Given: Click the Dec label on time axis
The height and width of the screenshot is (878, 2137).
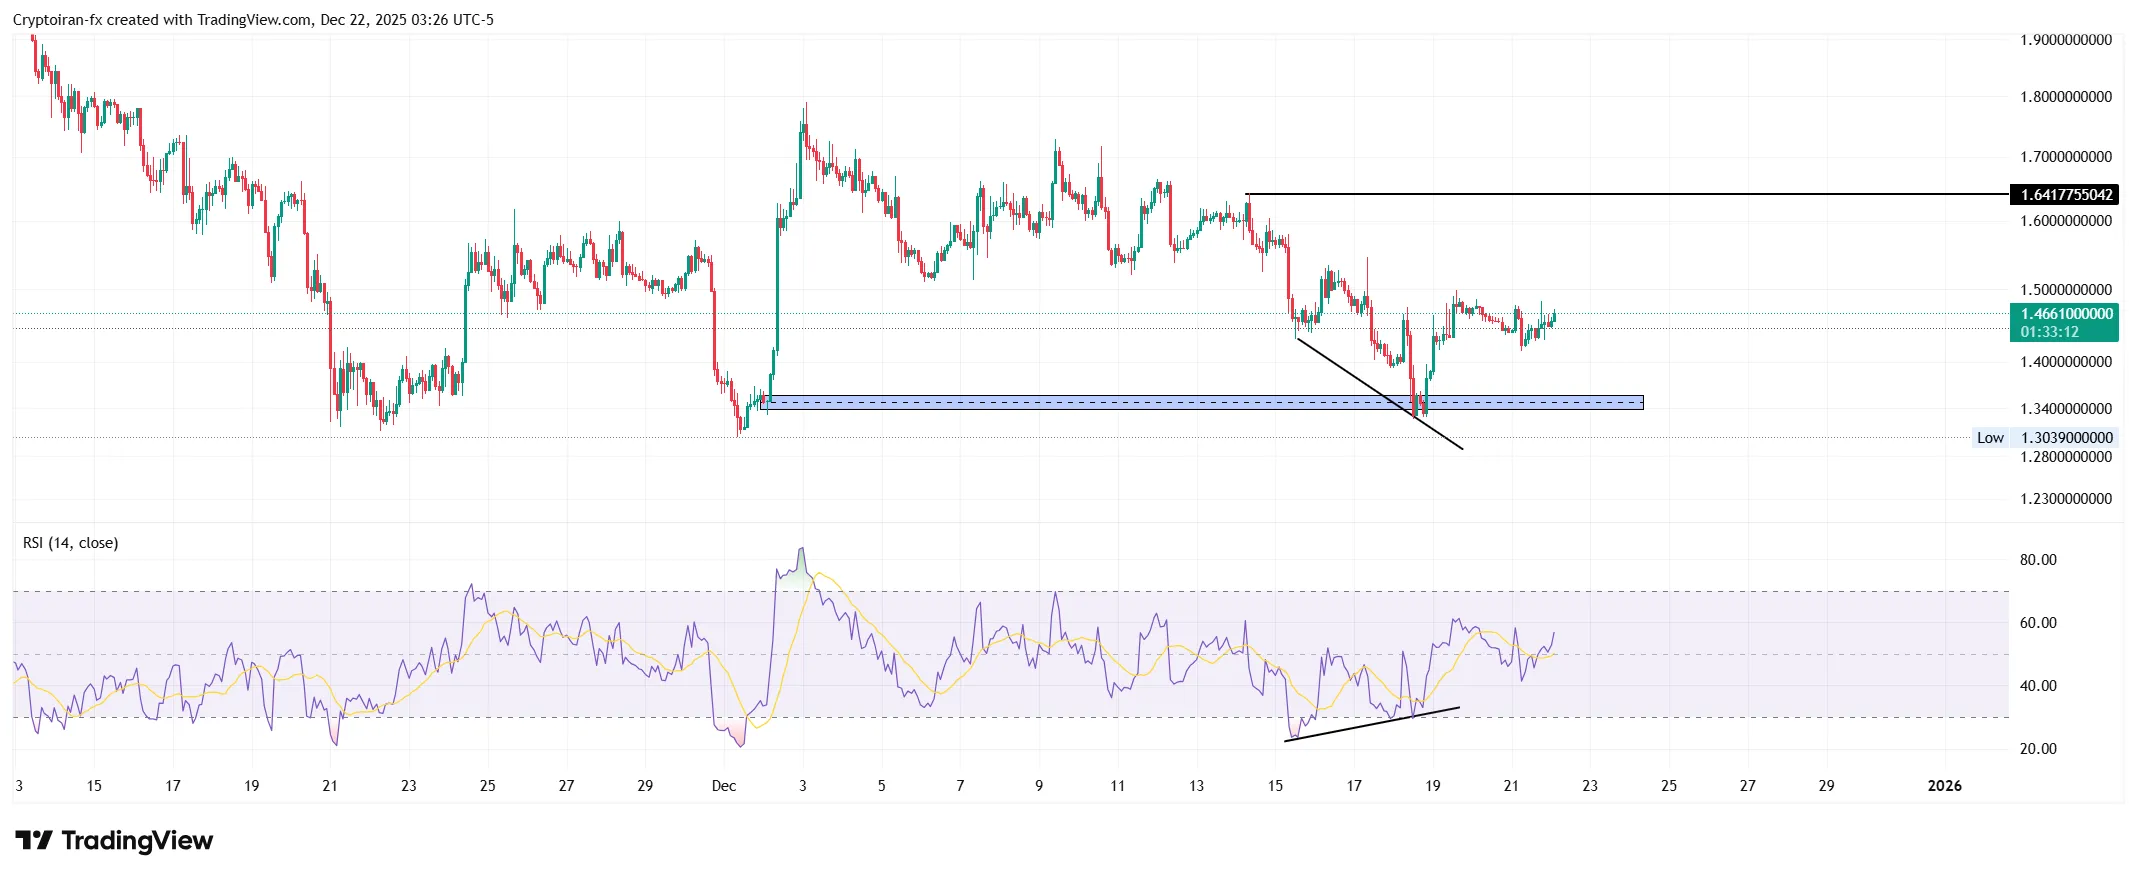Looking at the screenshot, I should [724, 786].
